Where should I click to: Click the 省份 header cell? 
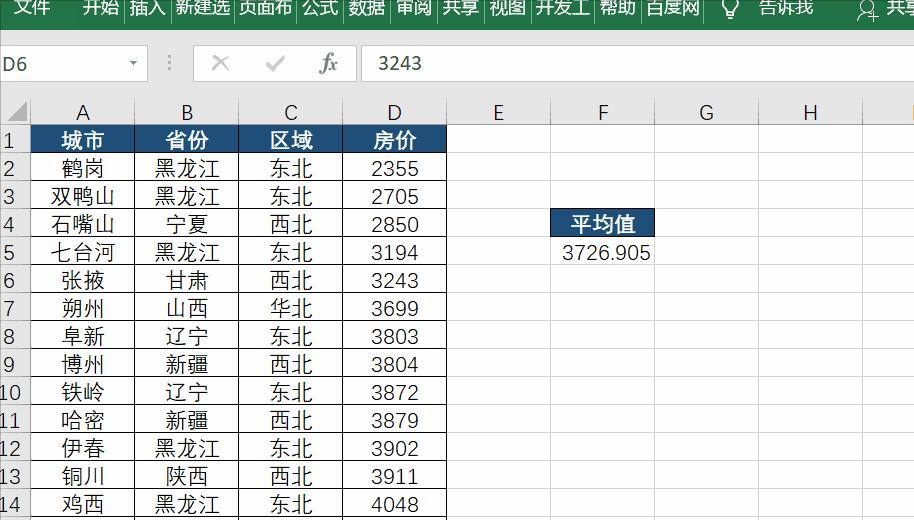(x=187, y=139)
